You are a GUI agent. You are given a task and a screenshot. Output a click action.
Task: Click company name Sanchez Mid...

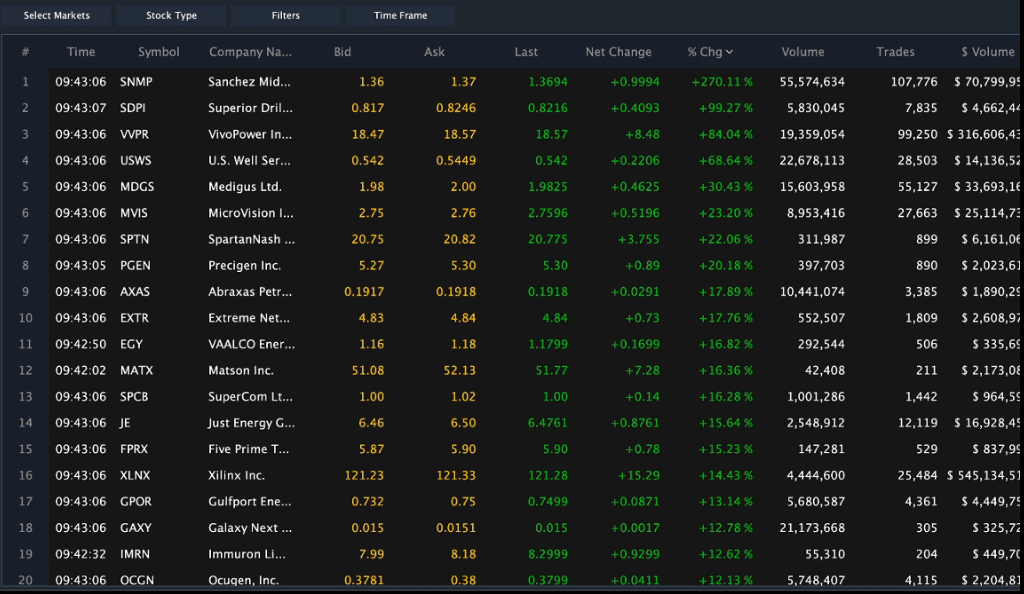tap(249, 82)
